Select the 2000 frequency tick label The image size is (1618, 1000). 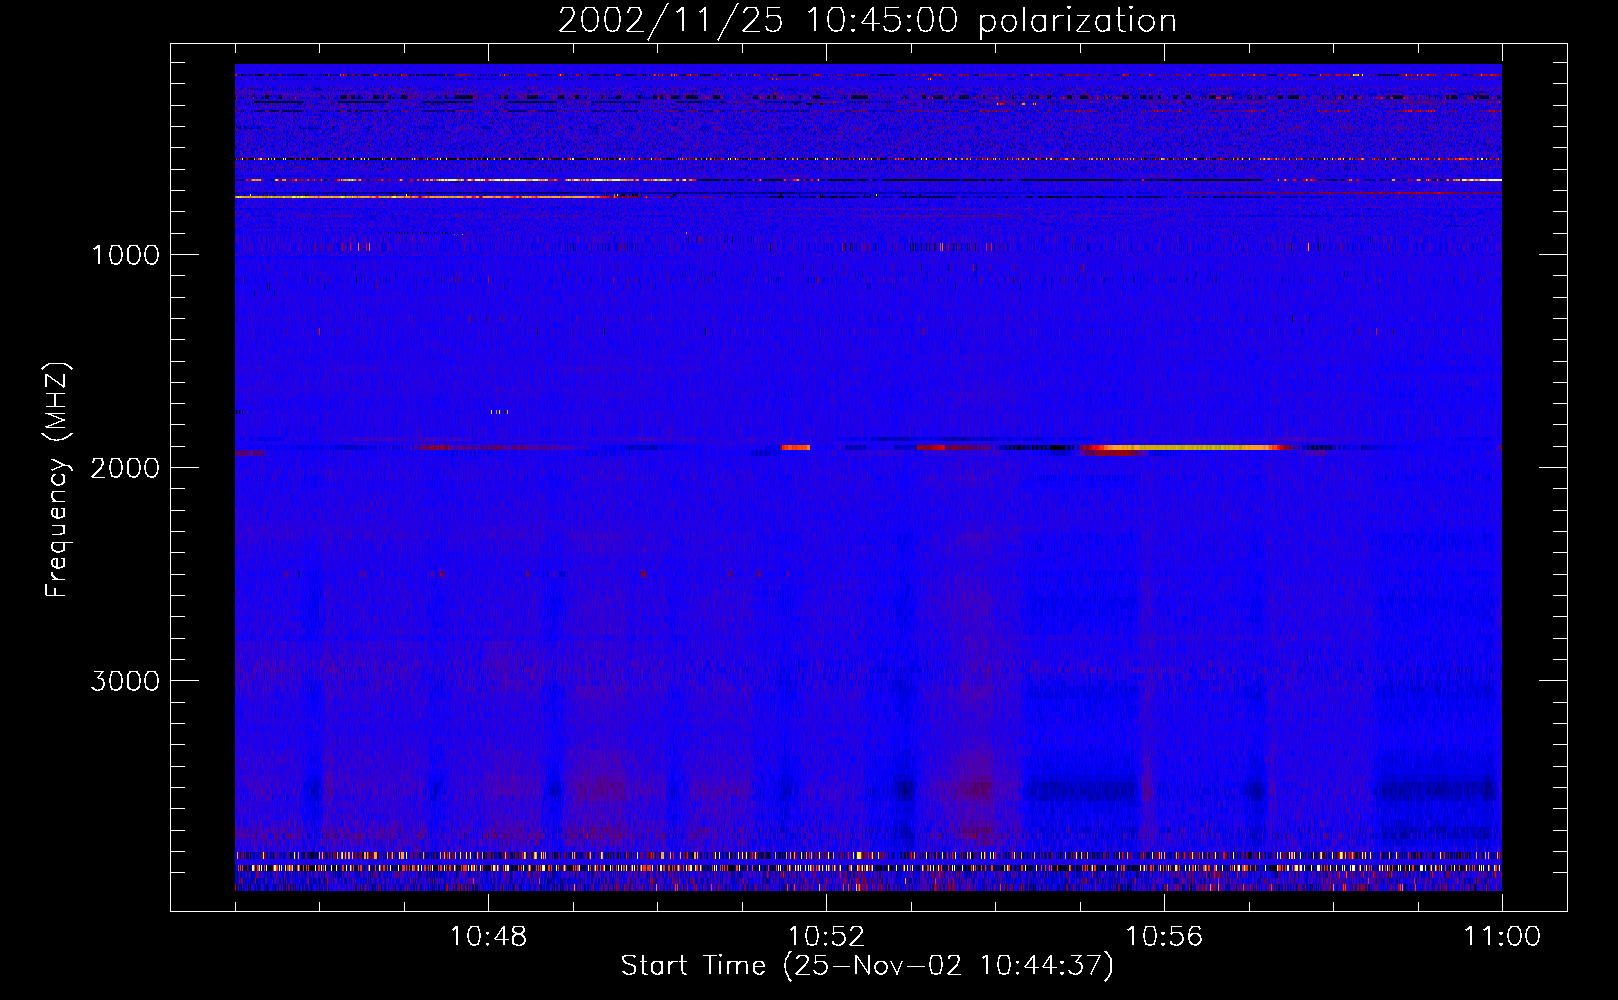(x=125, y=468)
